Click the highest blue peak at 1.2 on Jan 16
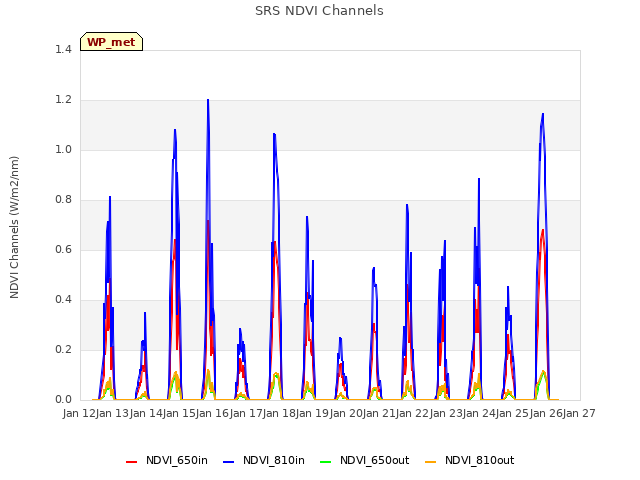The height and width of the screenshot is (480, 640). 208,100
